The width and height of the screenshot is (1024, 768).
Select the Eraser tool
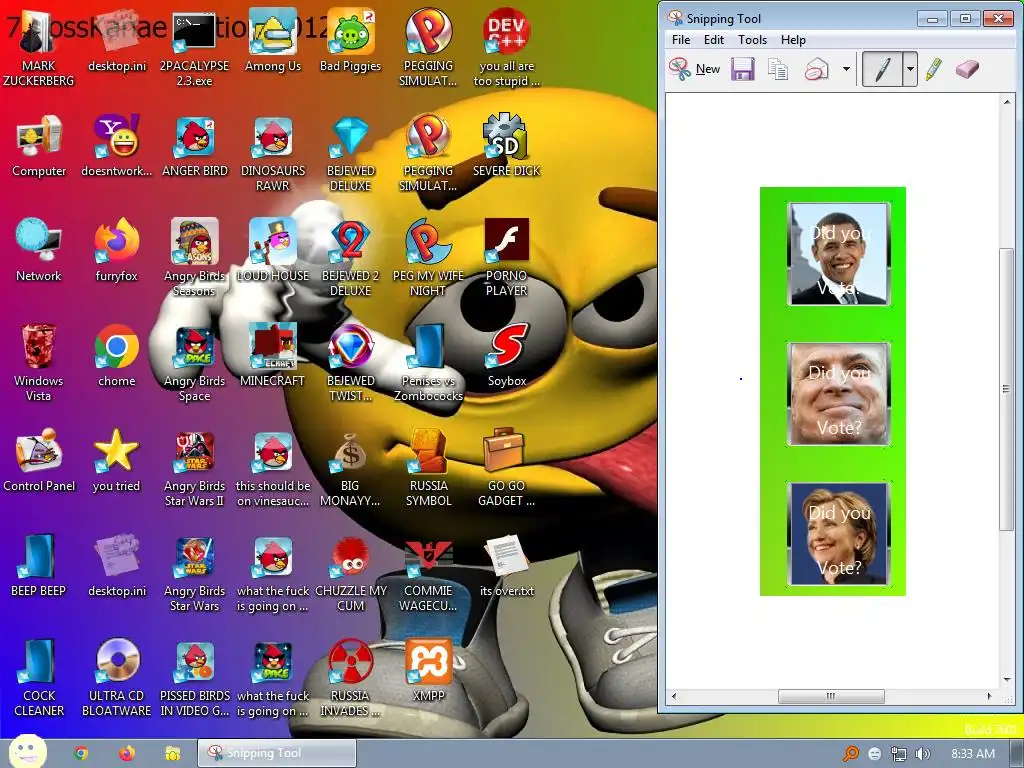[x=967, y=69]
